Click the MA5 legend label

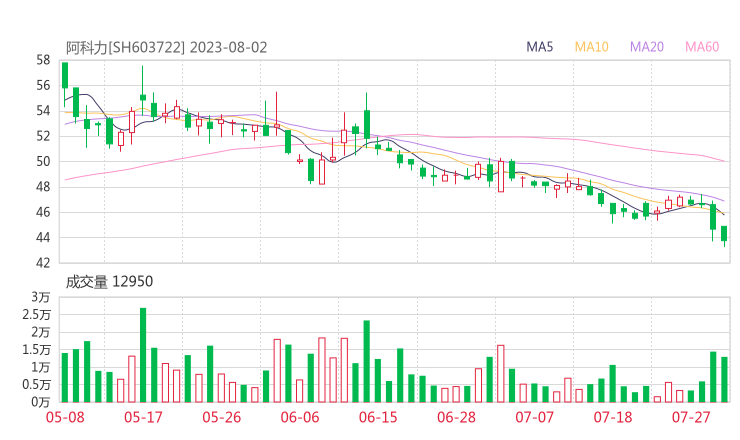click(x=539, y=47)
